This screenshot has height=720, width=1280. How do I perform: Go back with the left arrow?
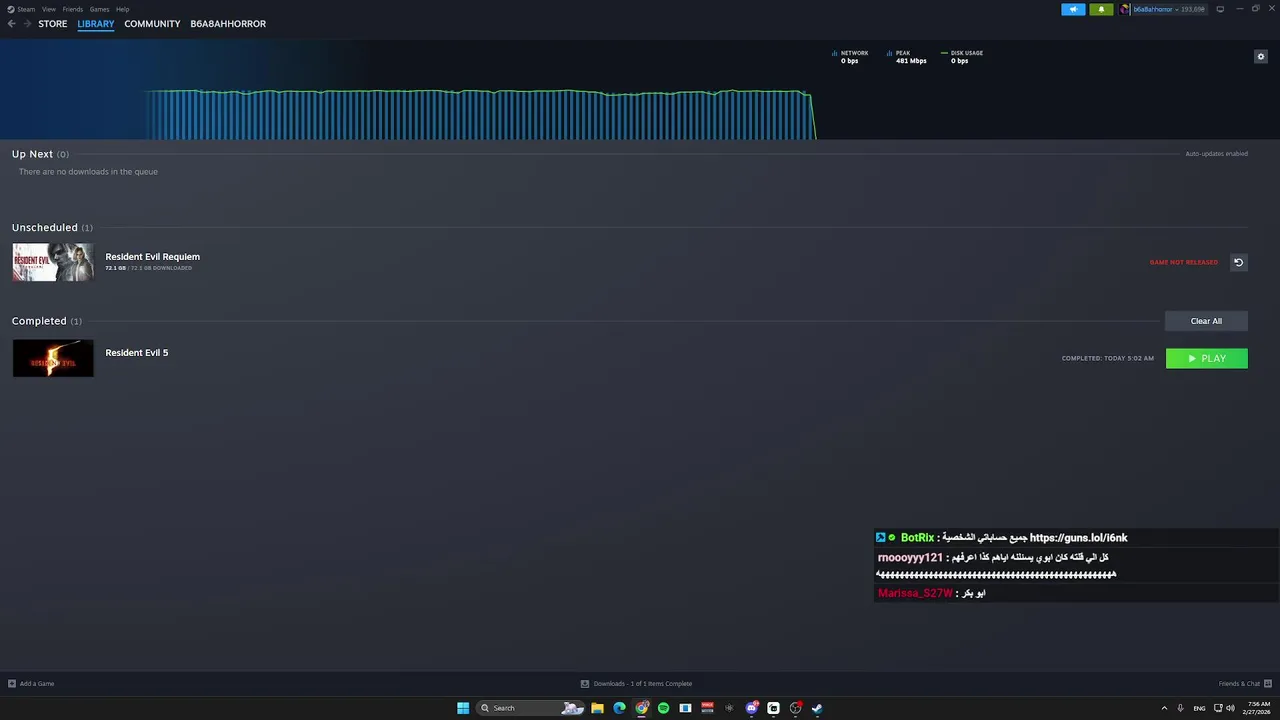(x=12, y=24)
